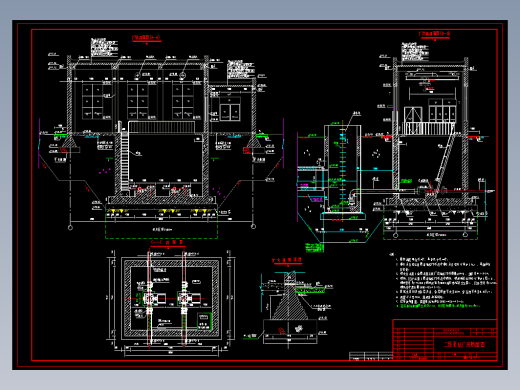Select the railing below the windows in left section

162,127
